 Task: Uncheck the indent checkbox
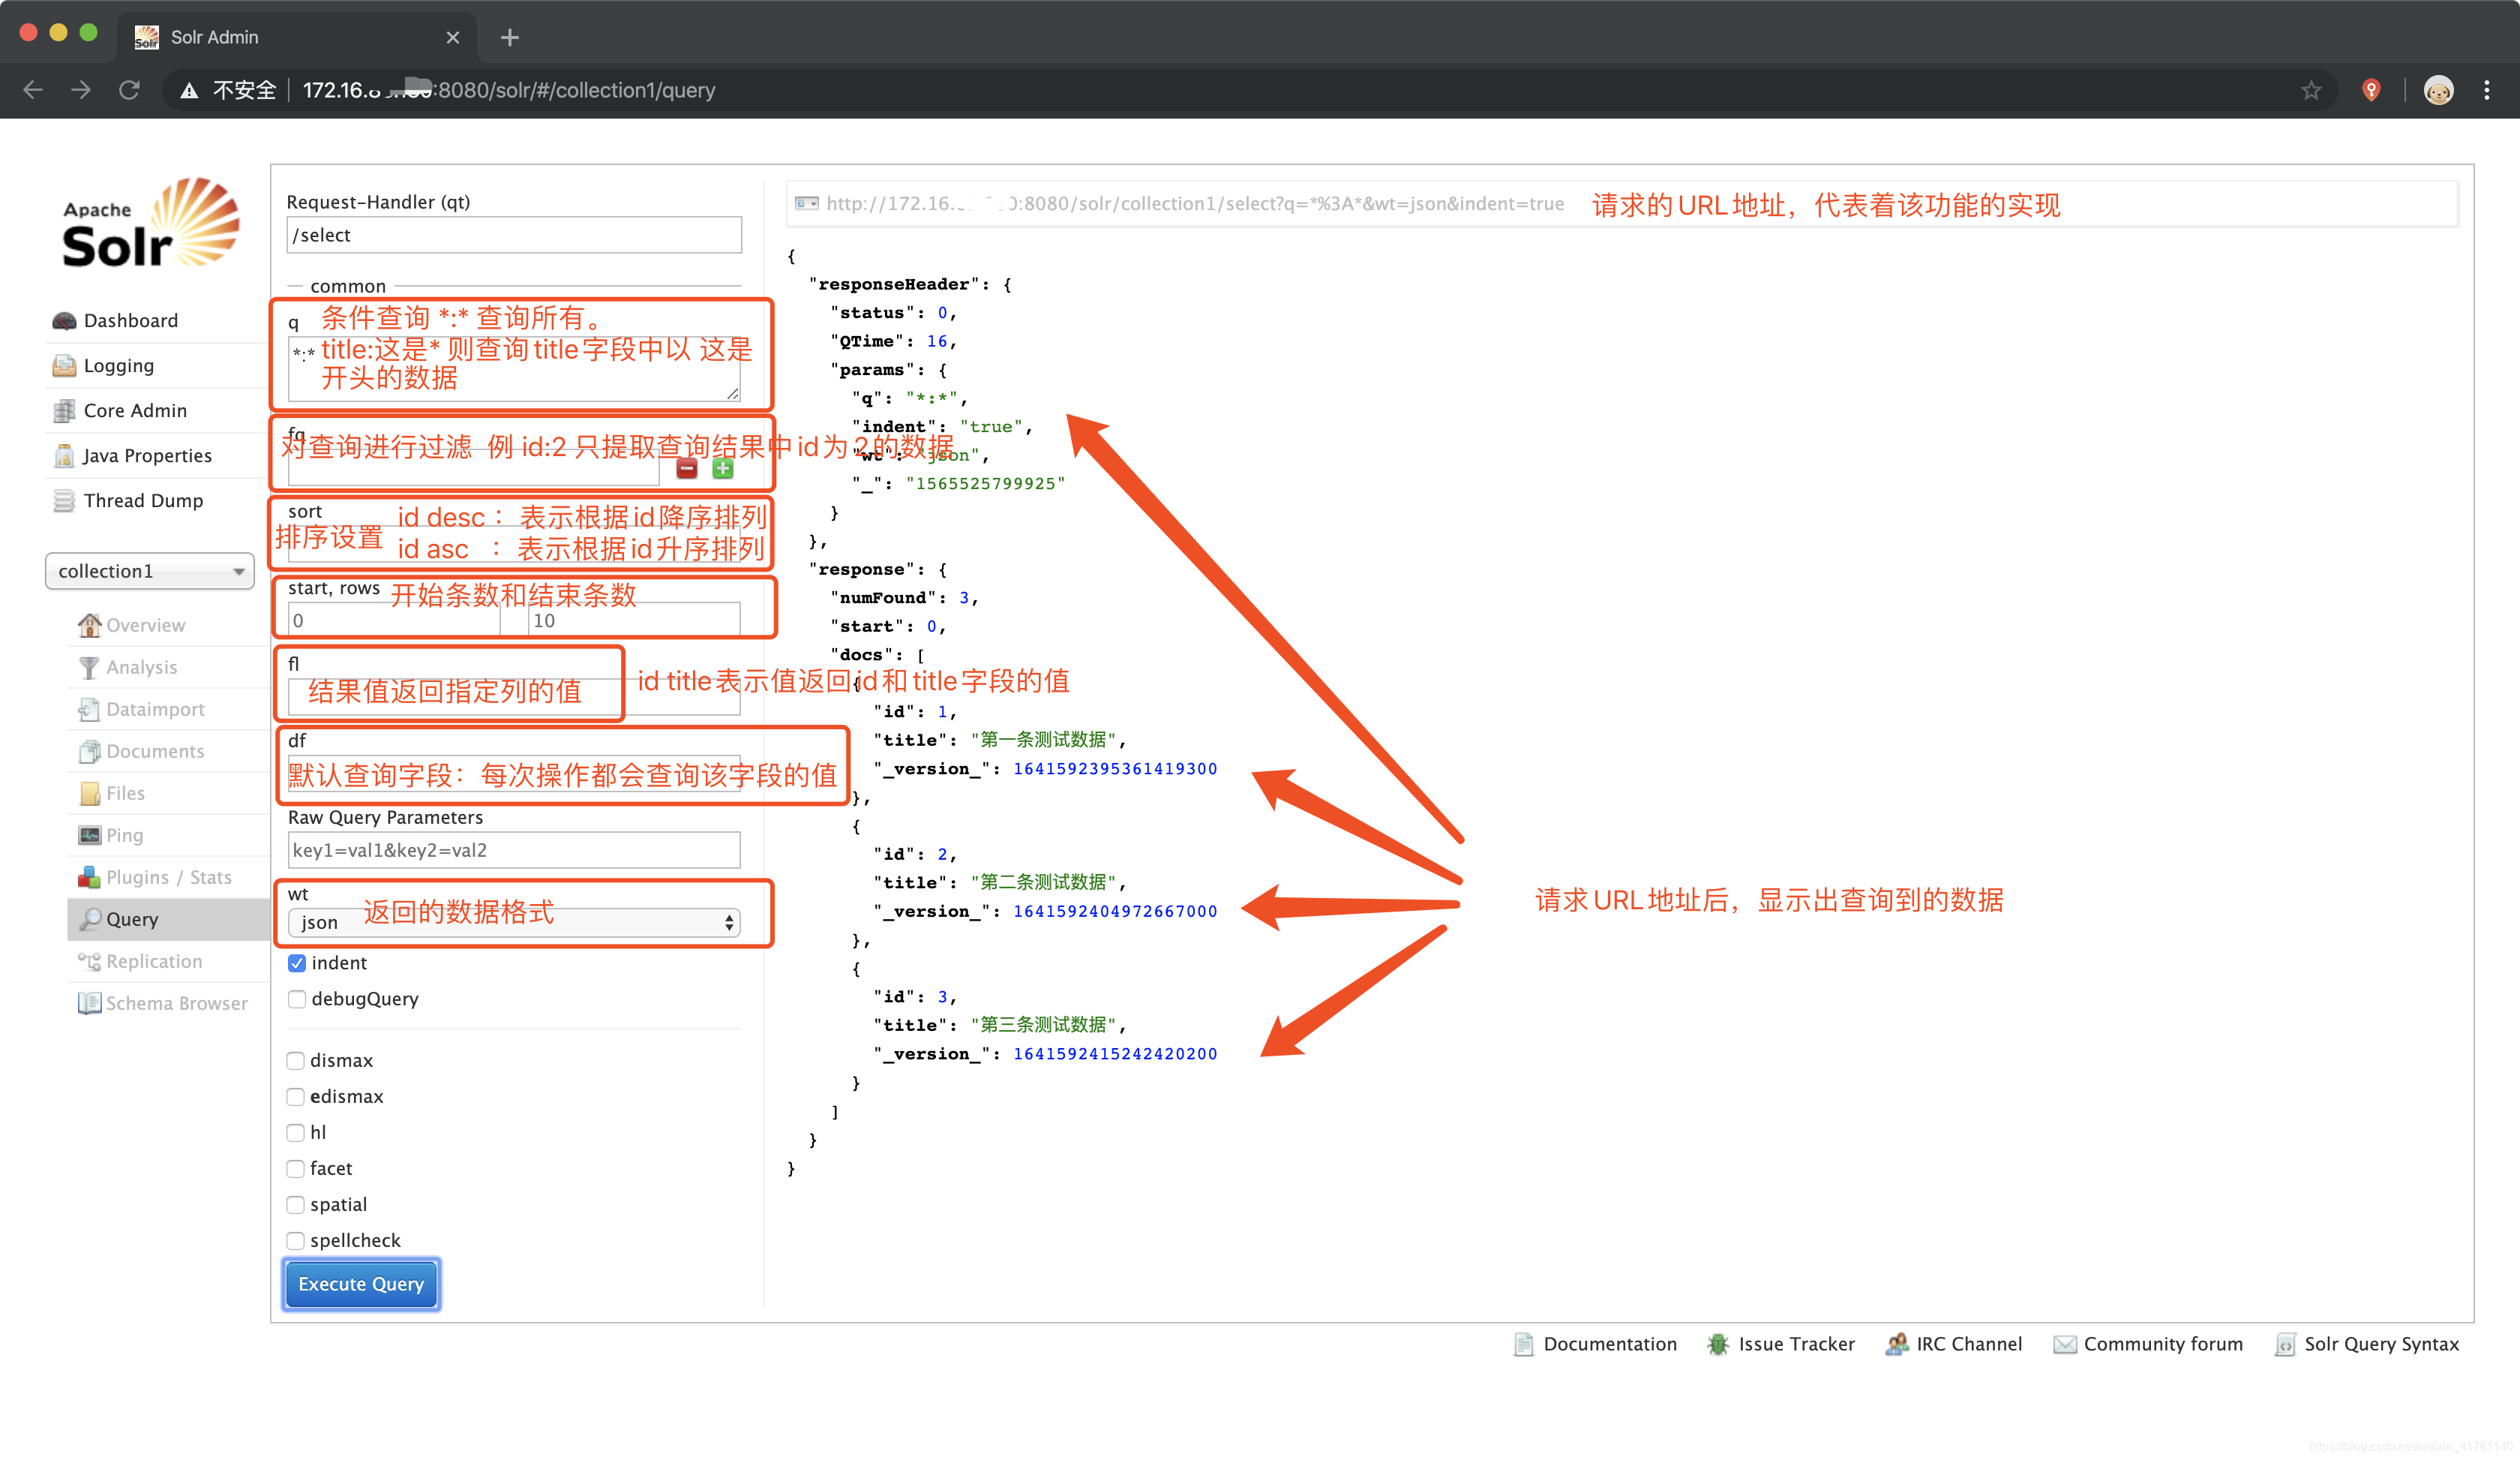pyautogui.click(x=297, y=963)
